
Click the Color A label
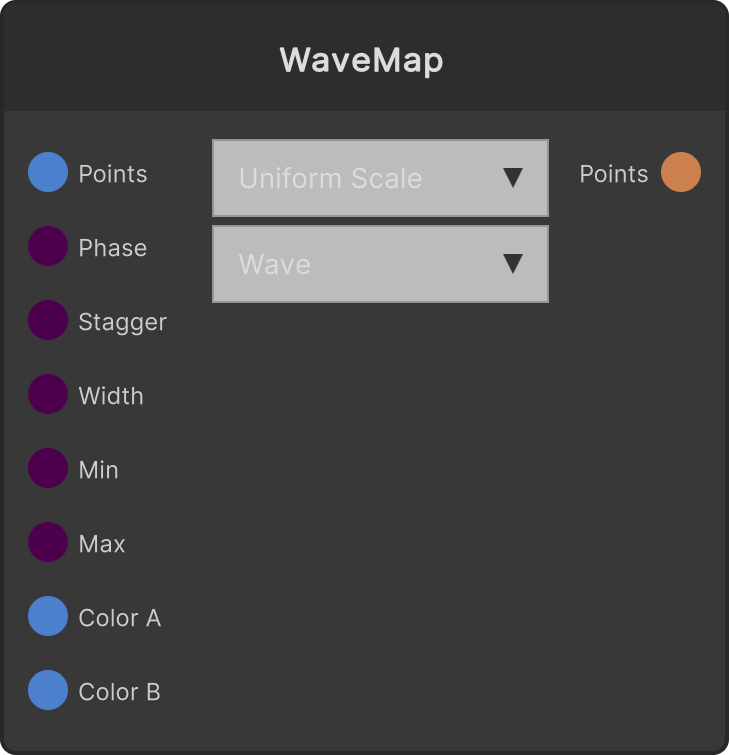click(x=120, y=618)
